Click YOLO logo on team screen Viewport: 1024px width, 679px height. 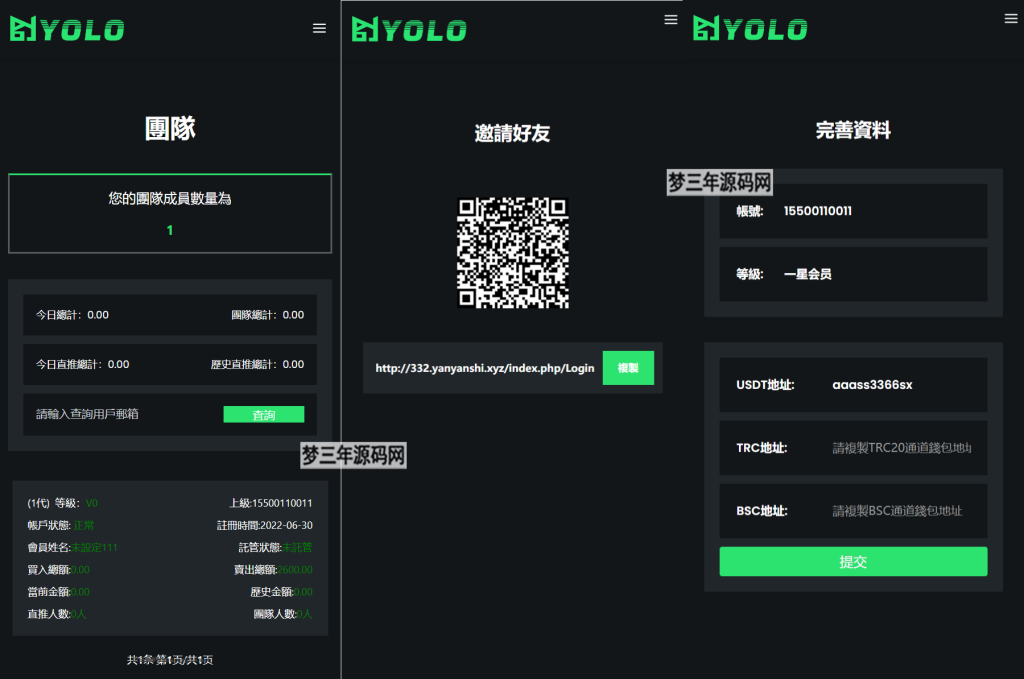pos(67,29)
